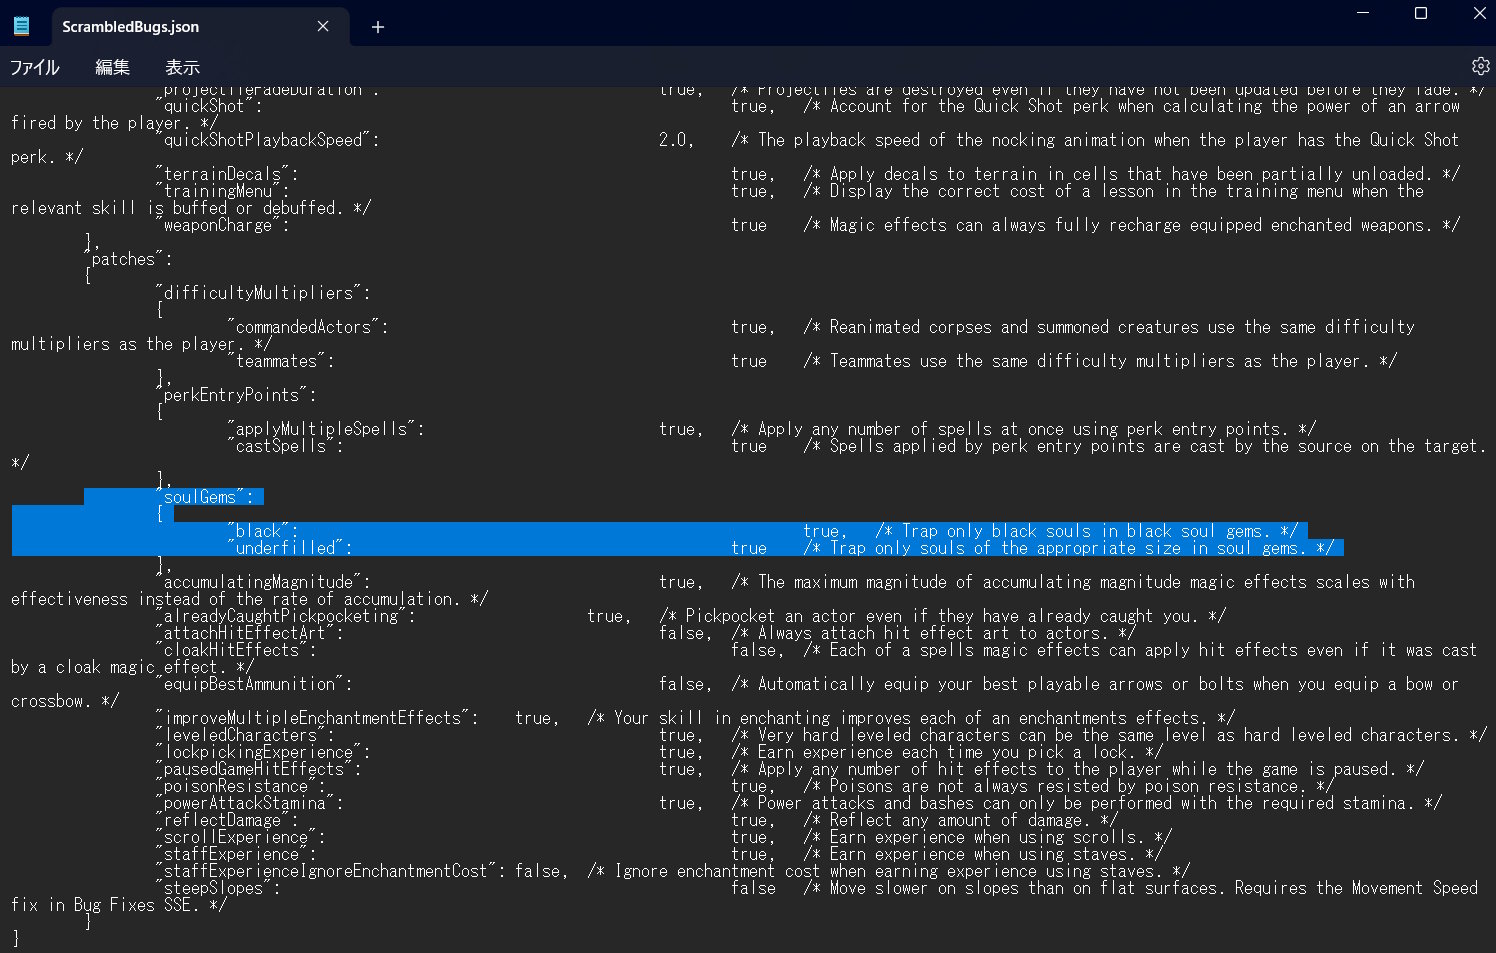Click the "difficultyMultipliers" key text
Image resolution: width=1496 pixels, height=953 pixels.
pos(258,293)
